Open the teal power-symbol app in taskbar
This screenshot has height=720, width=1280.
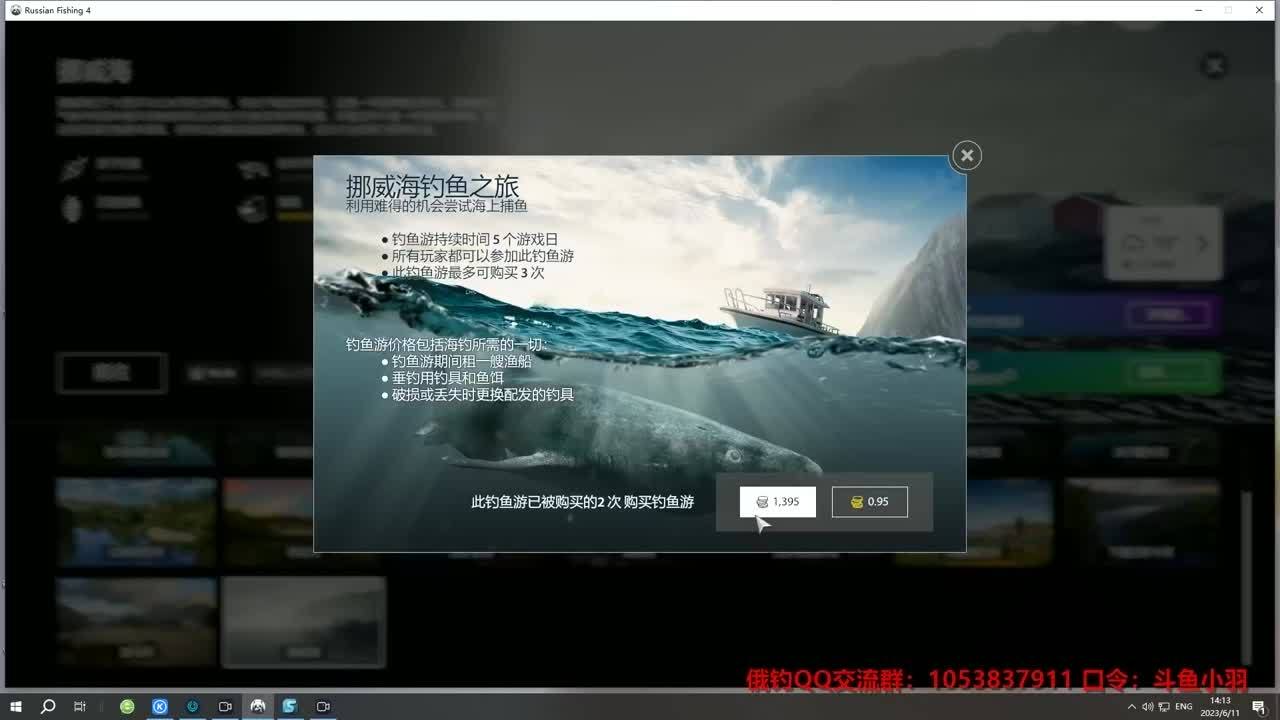192,706
